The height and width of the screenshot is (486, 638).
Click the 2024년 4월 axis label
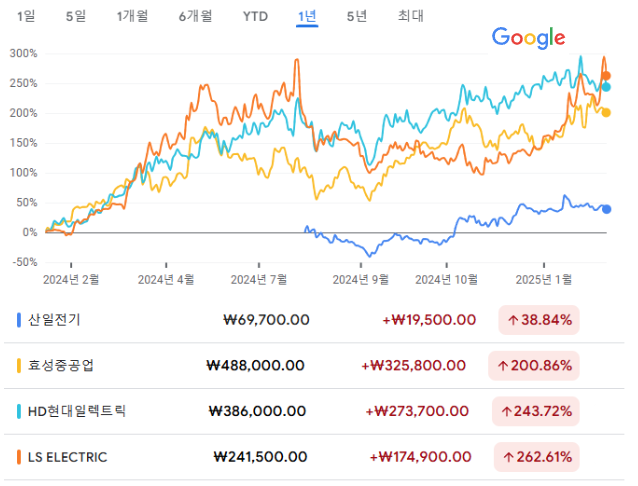(x=166, y=280)
